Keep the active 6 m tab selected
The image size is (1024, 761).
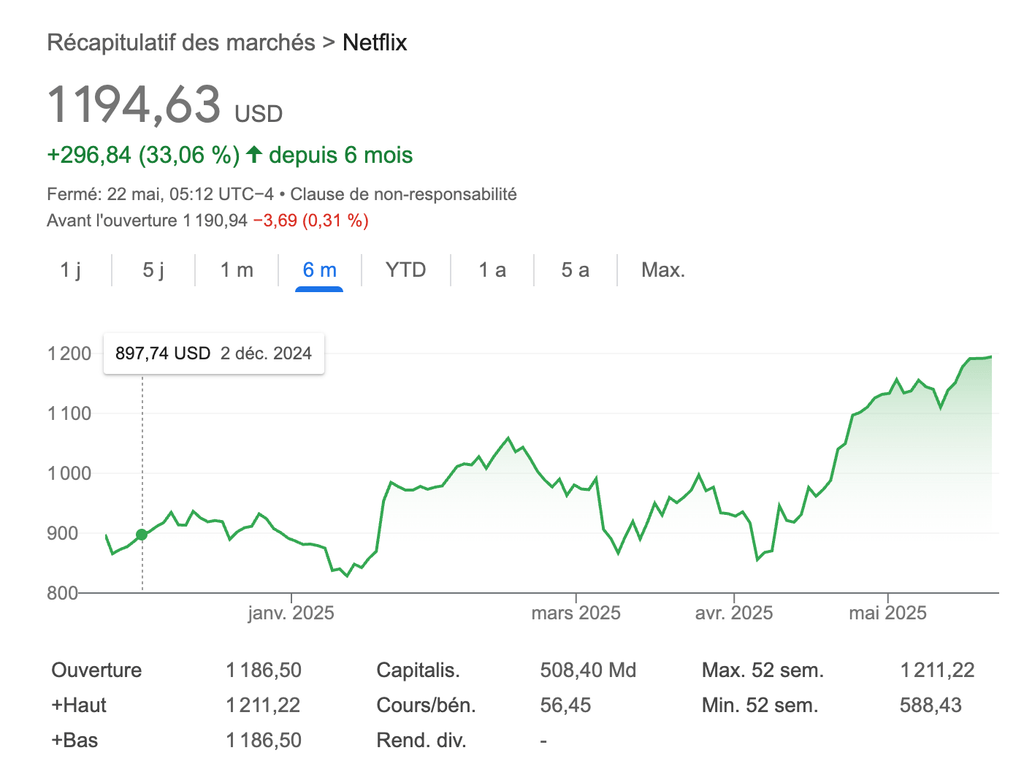[x=318, y=270]
